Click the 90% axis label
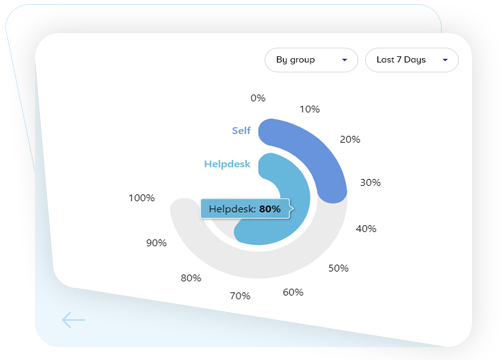Screen dimensions: 502x360 [156, 243]
